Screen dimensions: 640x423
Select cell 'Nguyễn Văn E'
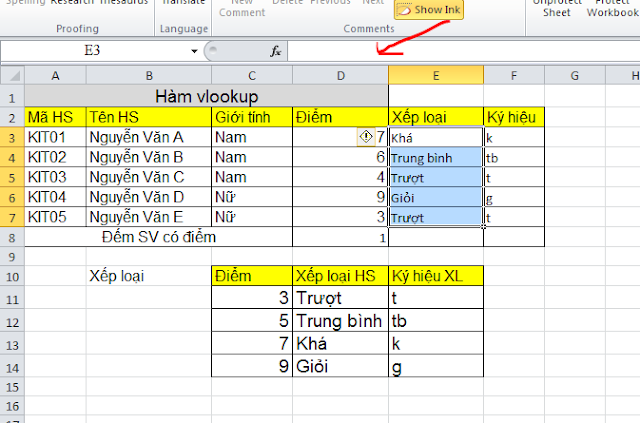tap(149, 217)
